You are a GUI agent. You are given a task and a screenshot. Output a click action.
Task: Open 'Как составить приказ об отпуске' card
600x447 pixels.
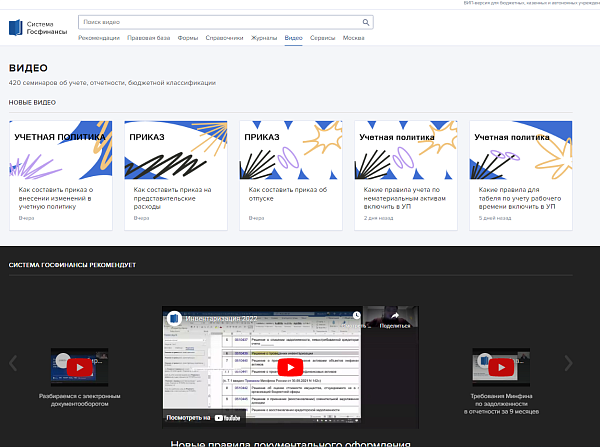[289, 189]
